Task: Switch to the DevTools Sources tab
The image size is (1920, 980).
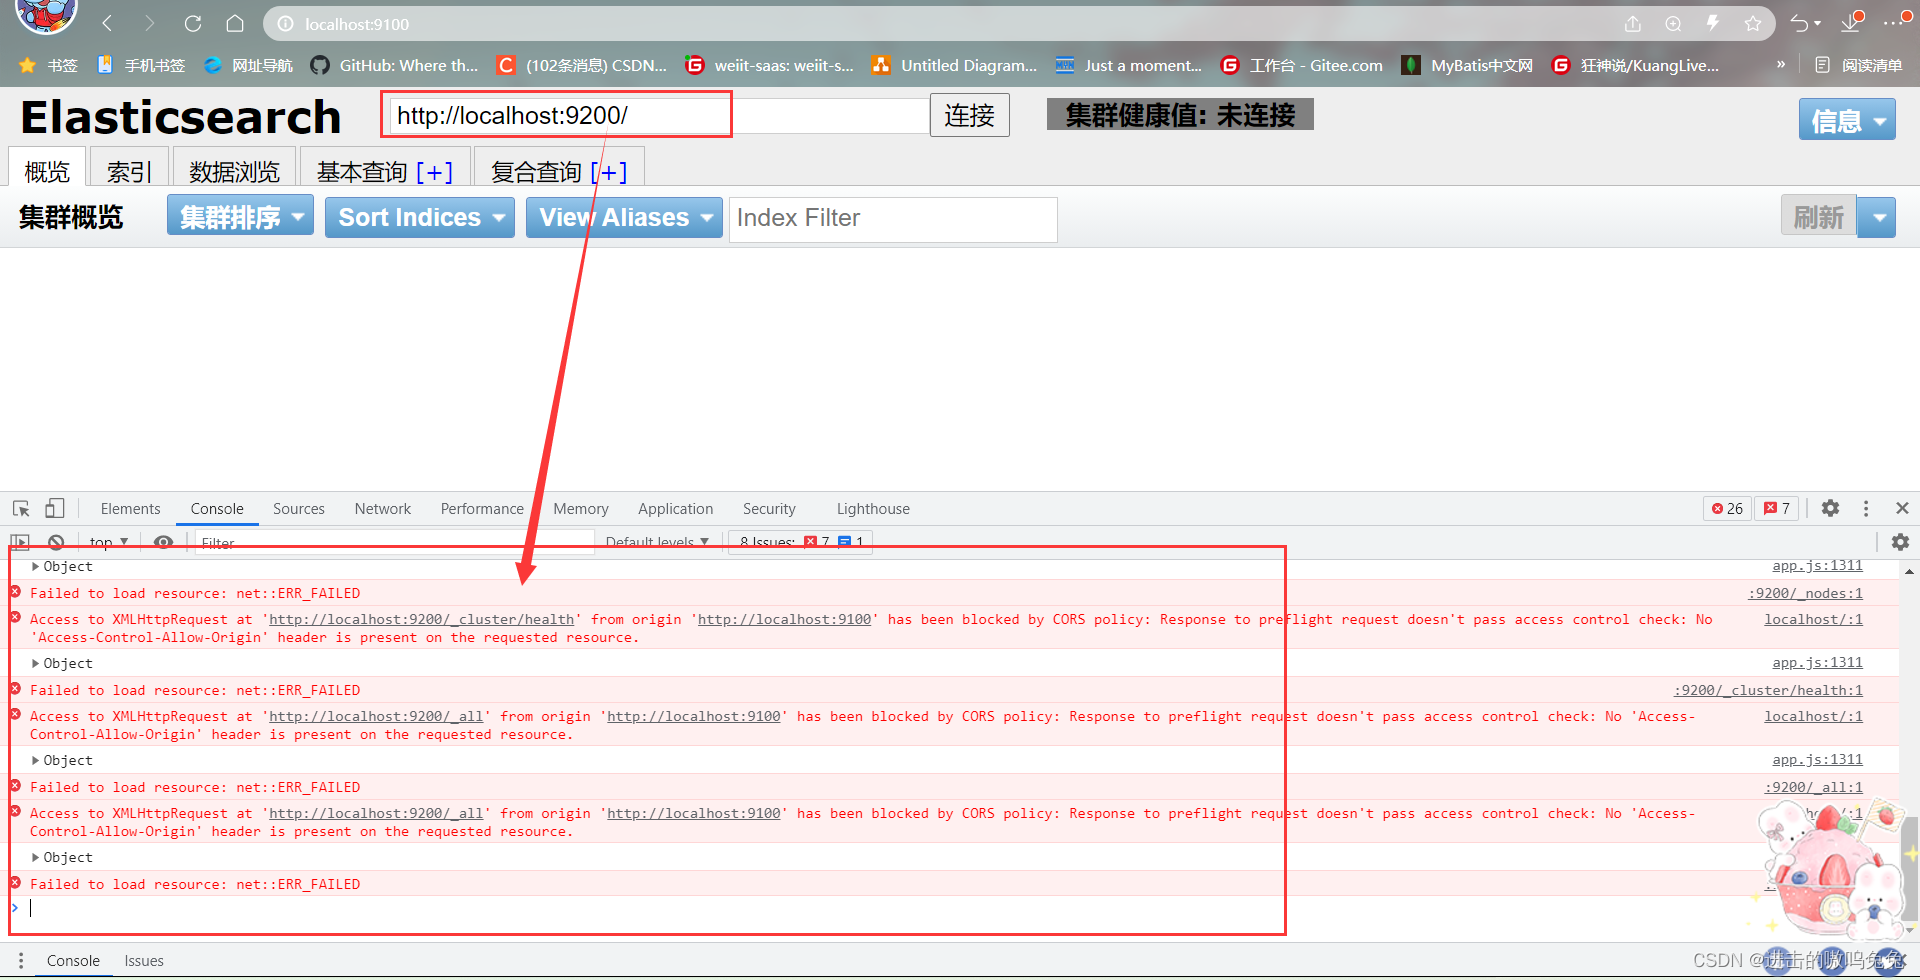Action: [x=299, y=508]
